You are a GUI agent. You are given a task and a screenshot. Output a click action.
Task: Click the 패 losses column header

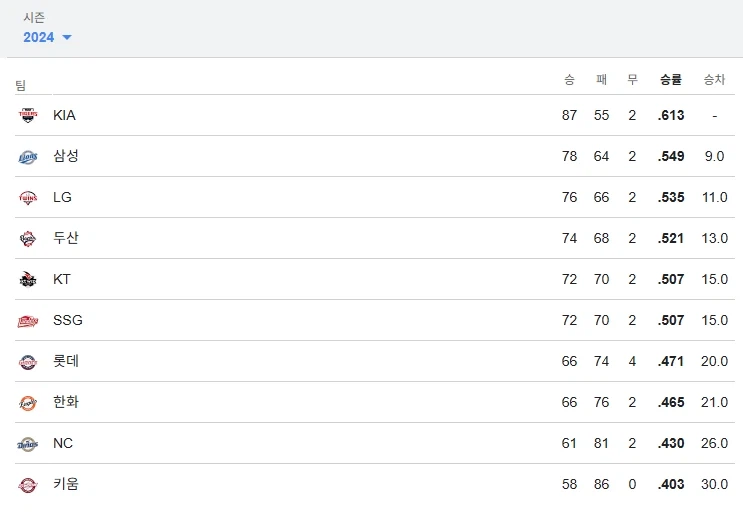601,79
